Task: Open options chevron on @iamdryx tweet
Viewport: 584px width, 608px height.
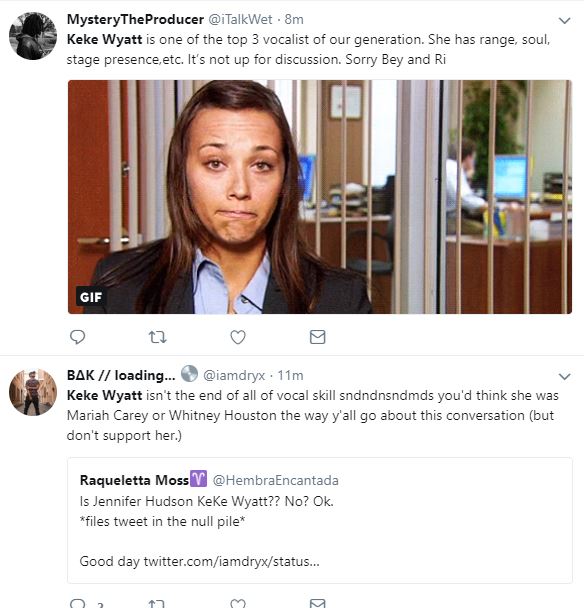Action: (564, 376)
